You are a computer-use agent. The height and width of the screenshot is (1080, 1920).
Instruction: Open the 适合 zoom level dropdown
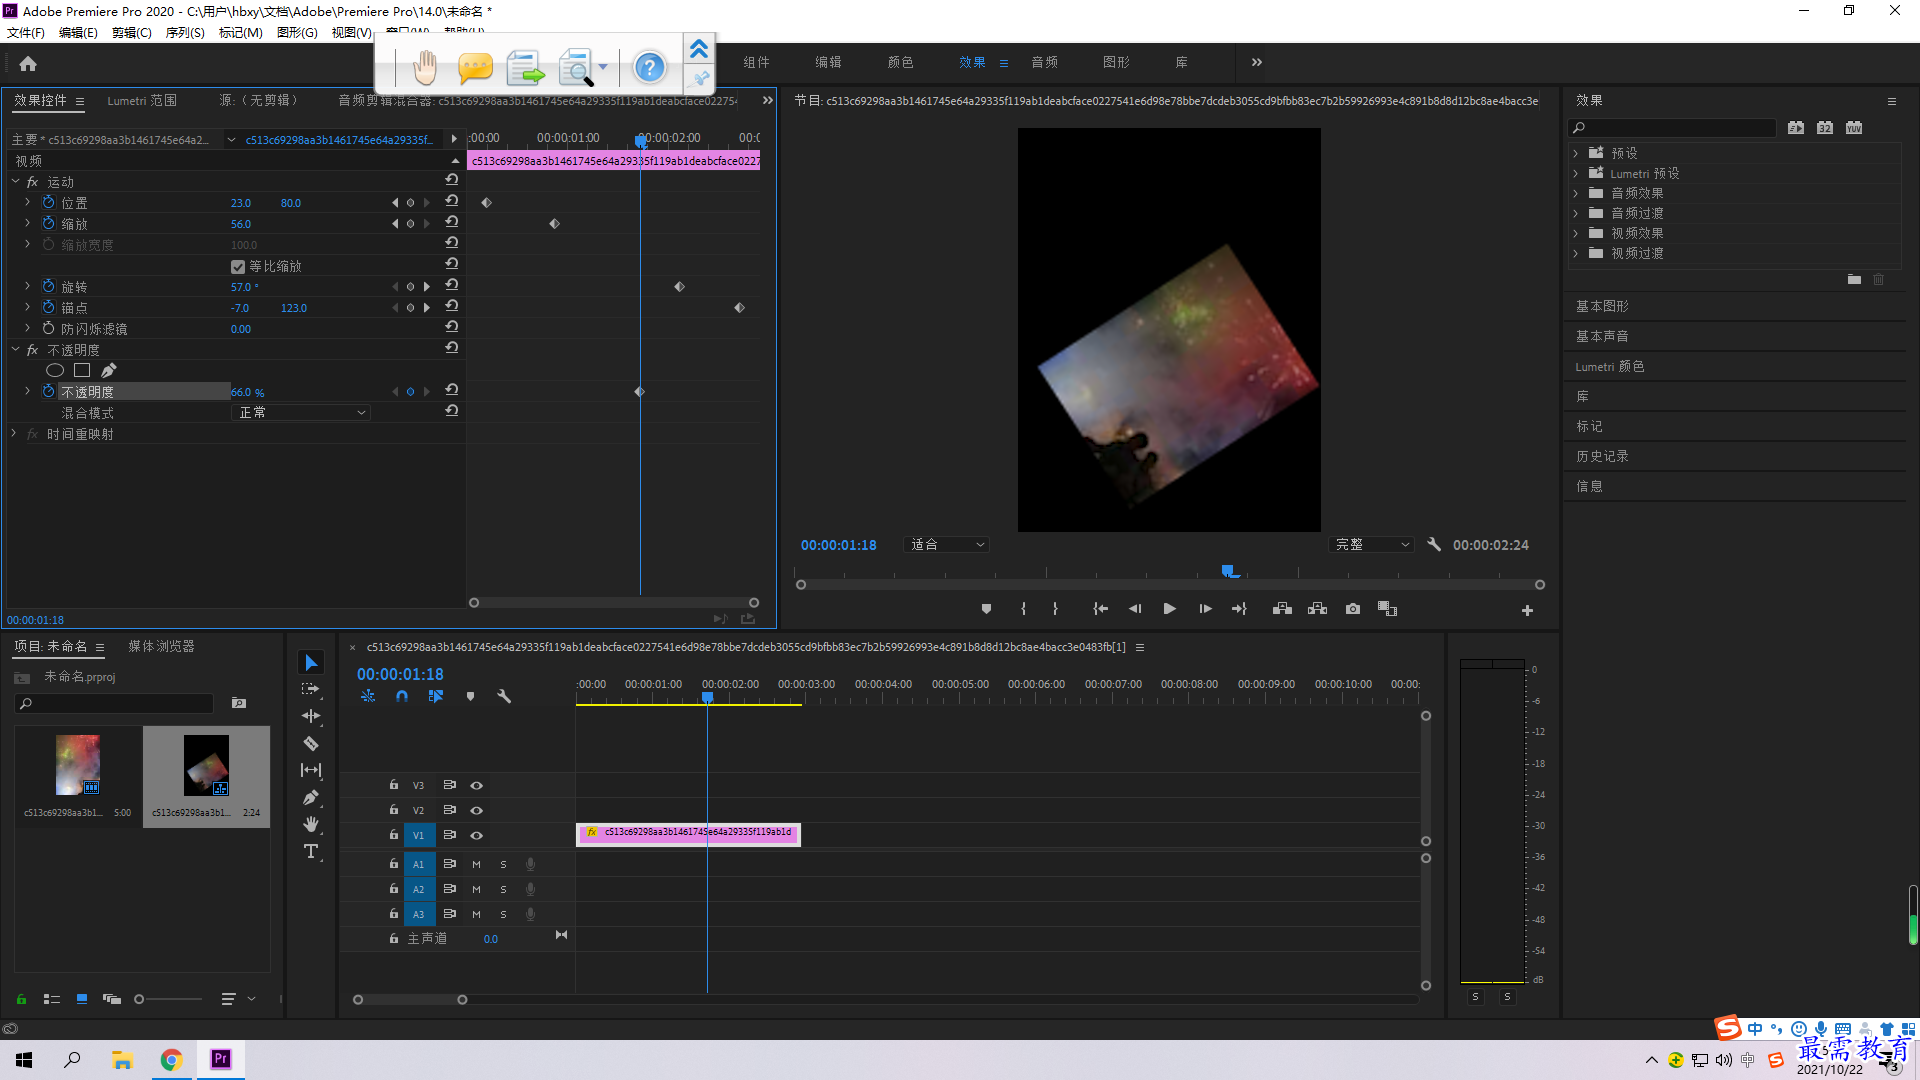point(946,544)
